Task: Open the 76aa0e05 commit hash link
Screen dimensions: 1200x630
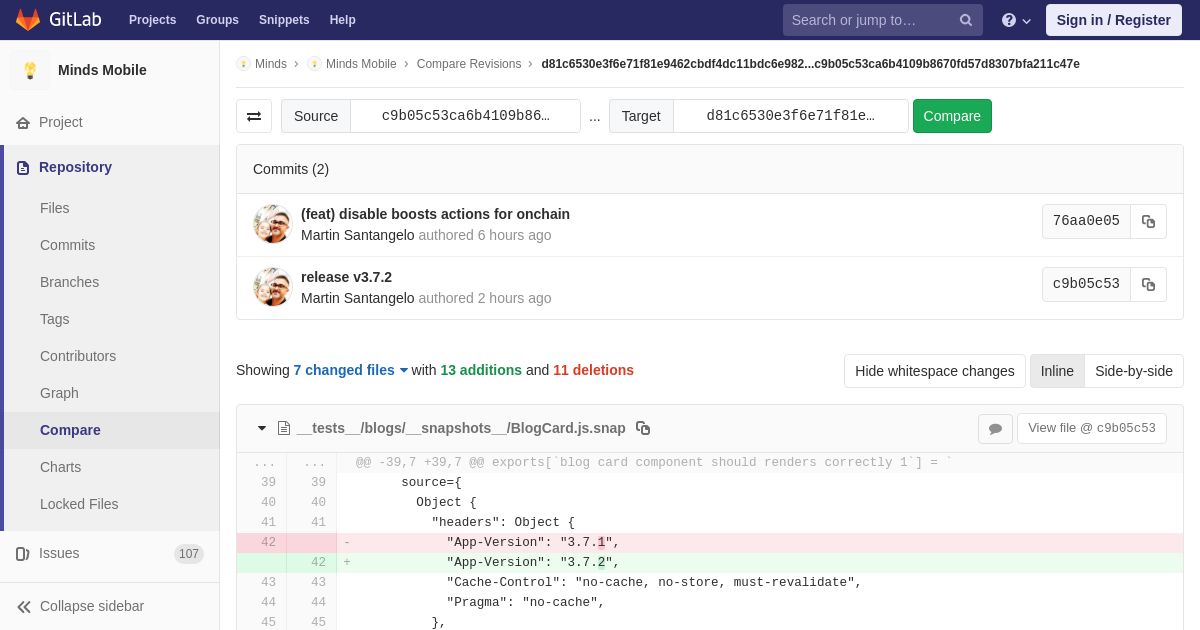Action: click(1086, 221)
